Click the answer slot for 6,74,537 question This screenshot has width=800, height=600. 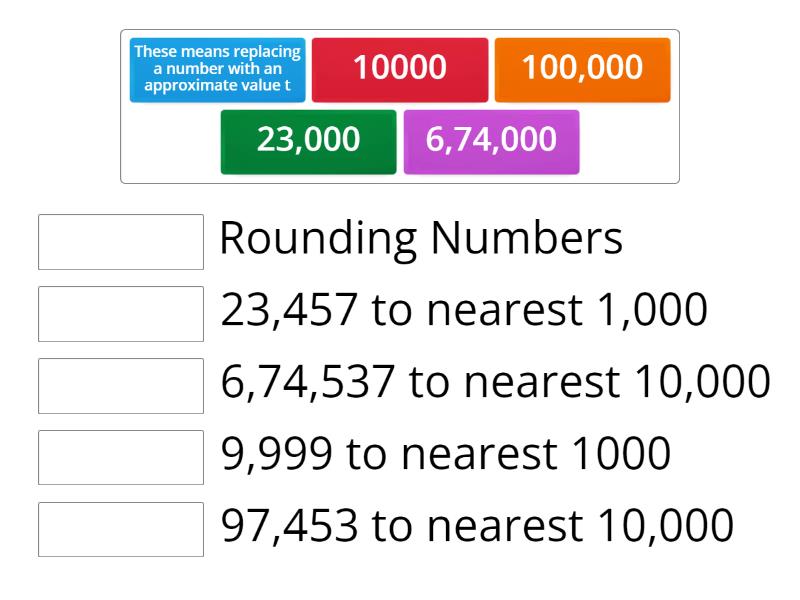tap(120, 384)
